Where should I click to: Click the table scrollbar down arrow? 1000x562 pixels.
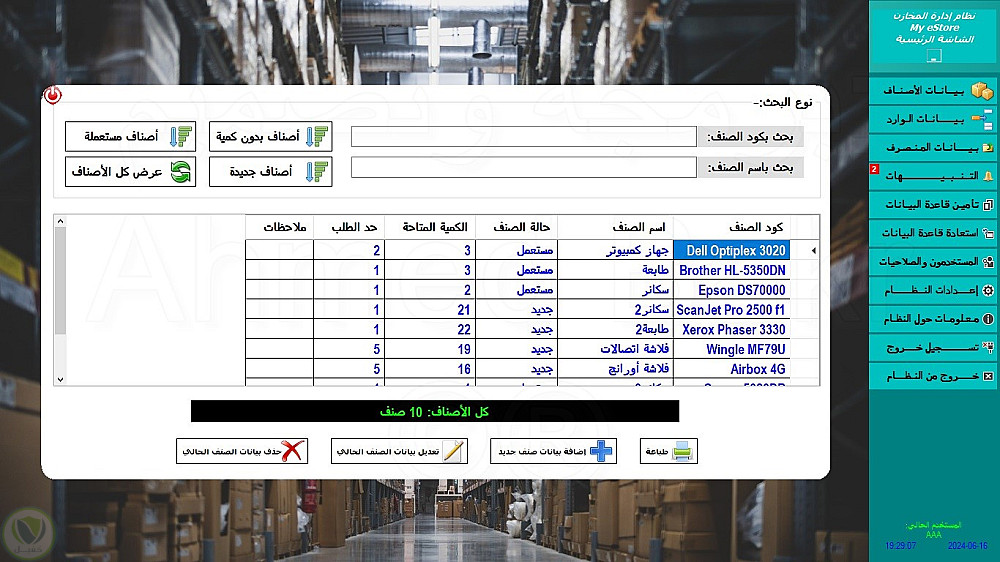pos(60,380)
